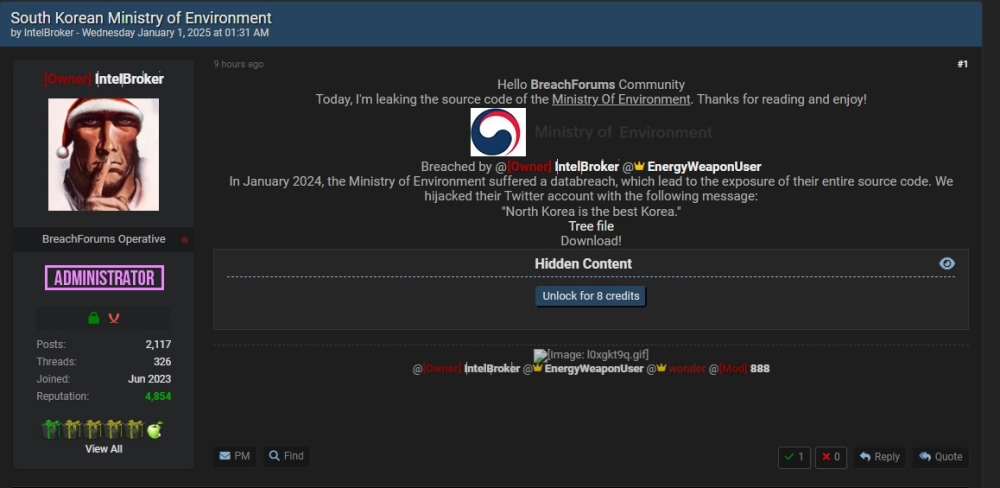
Task: Send a PM to the poster
Action: [235, 456]
